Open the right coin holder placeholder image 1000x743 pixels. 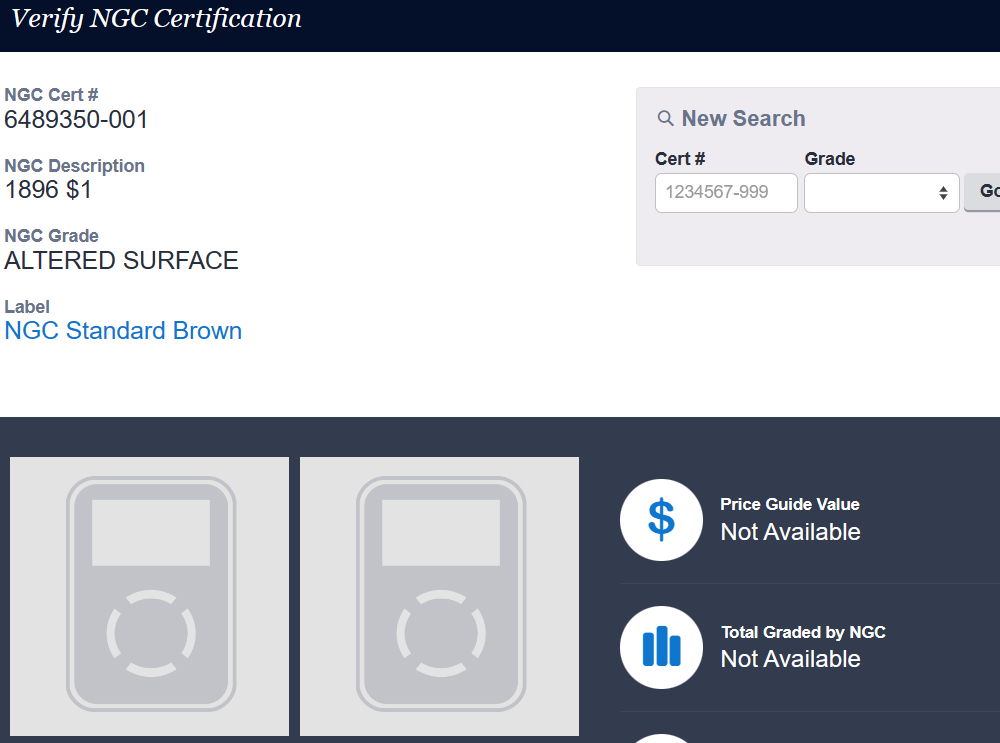[x=439, y=596]
